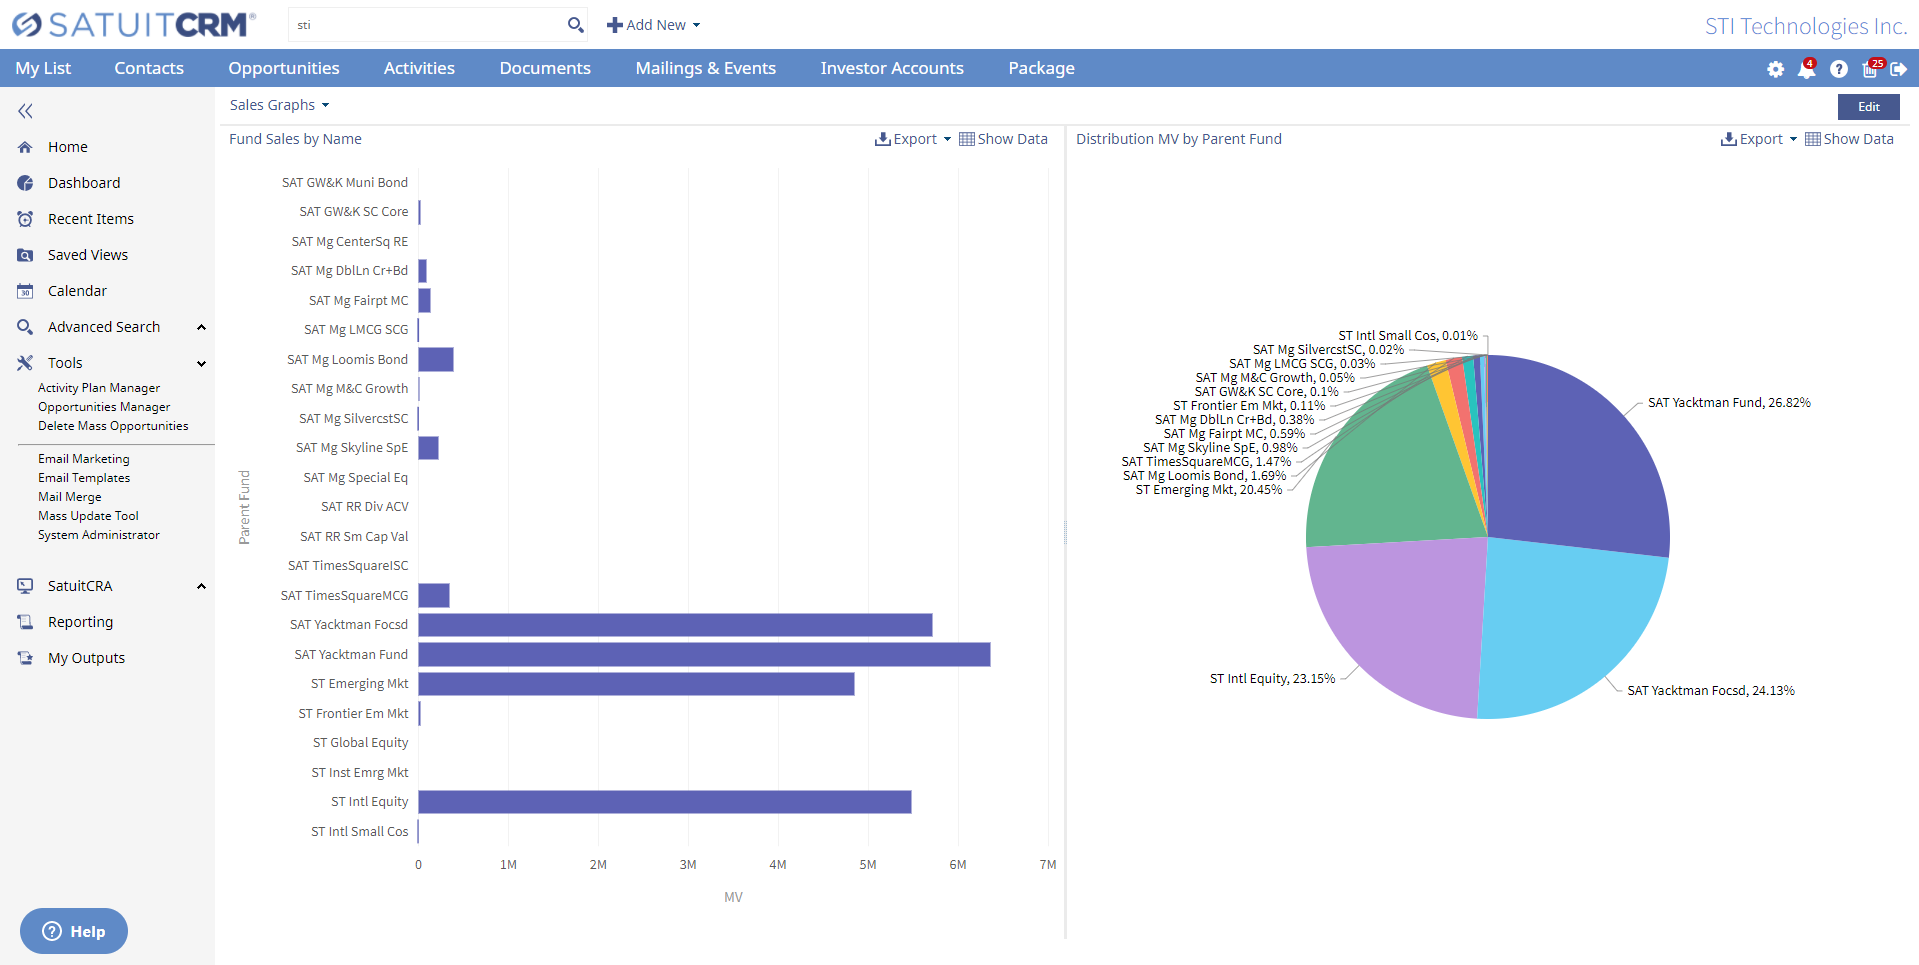This screenshot has height=965, width=1919.
Task: Click the Calendar icon
Action: [25, 291]
